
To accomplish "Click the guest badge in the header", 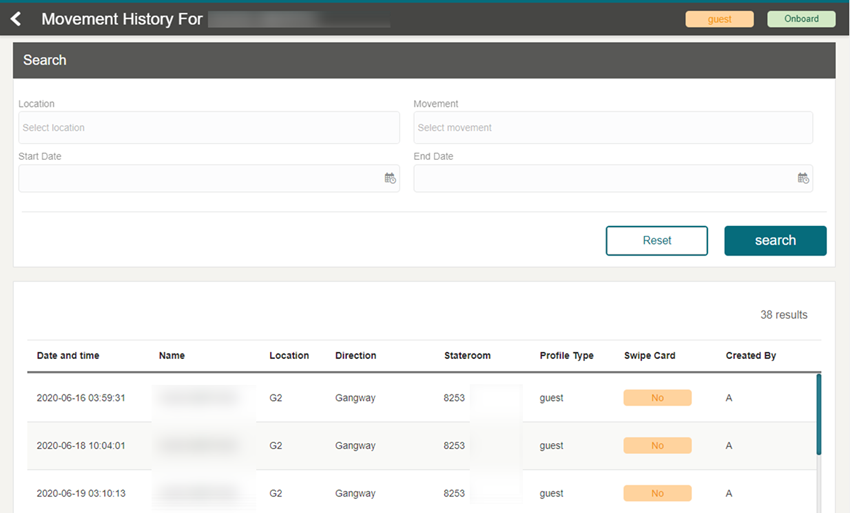I will (x=719, y=19).
